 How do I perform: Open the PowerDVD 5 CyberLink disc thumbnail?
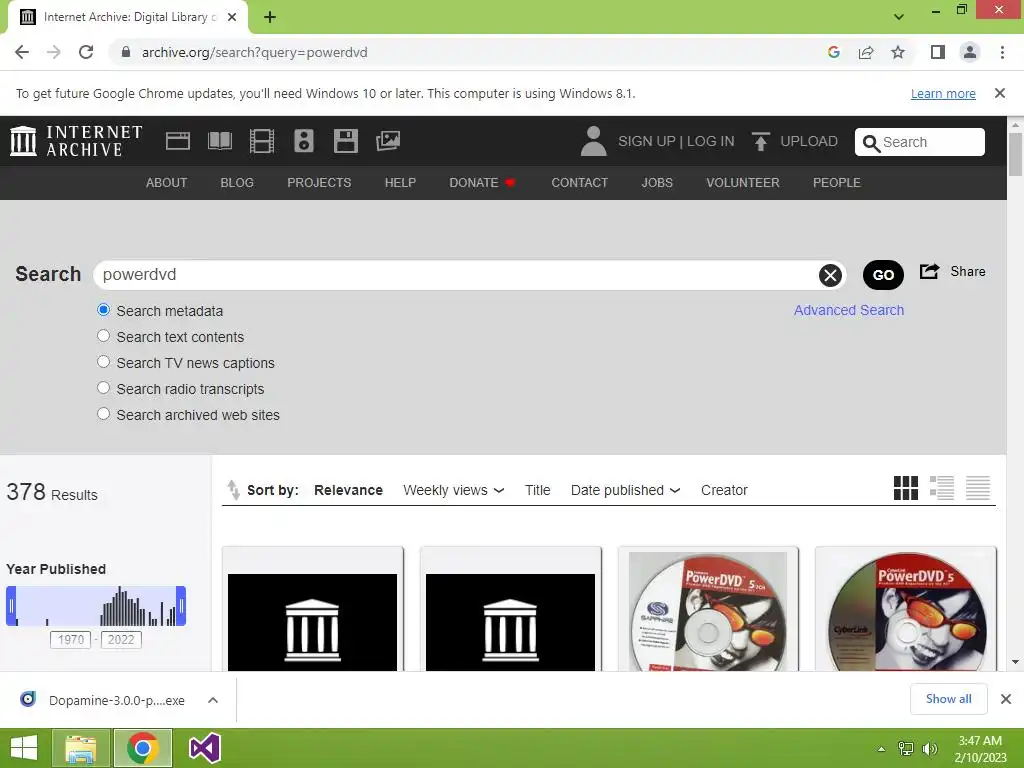coord(906,610)
